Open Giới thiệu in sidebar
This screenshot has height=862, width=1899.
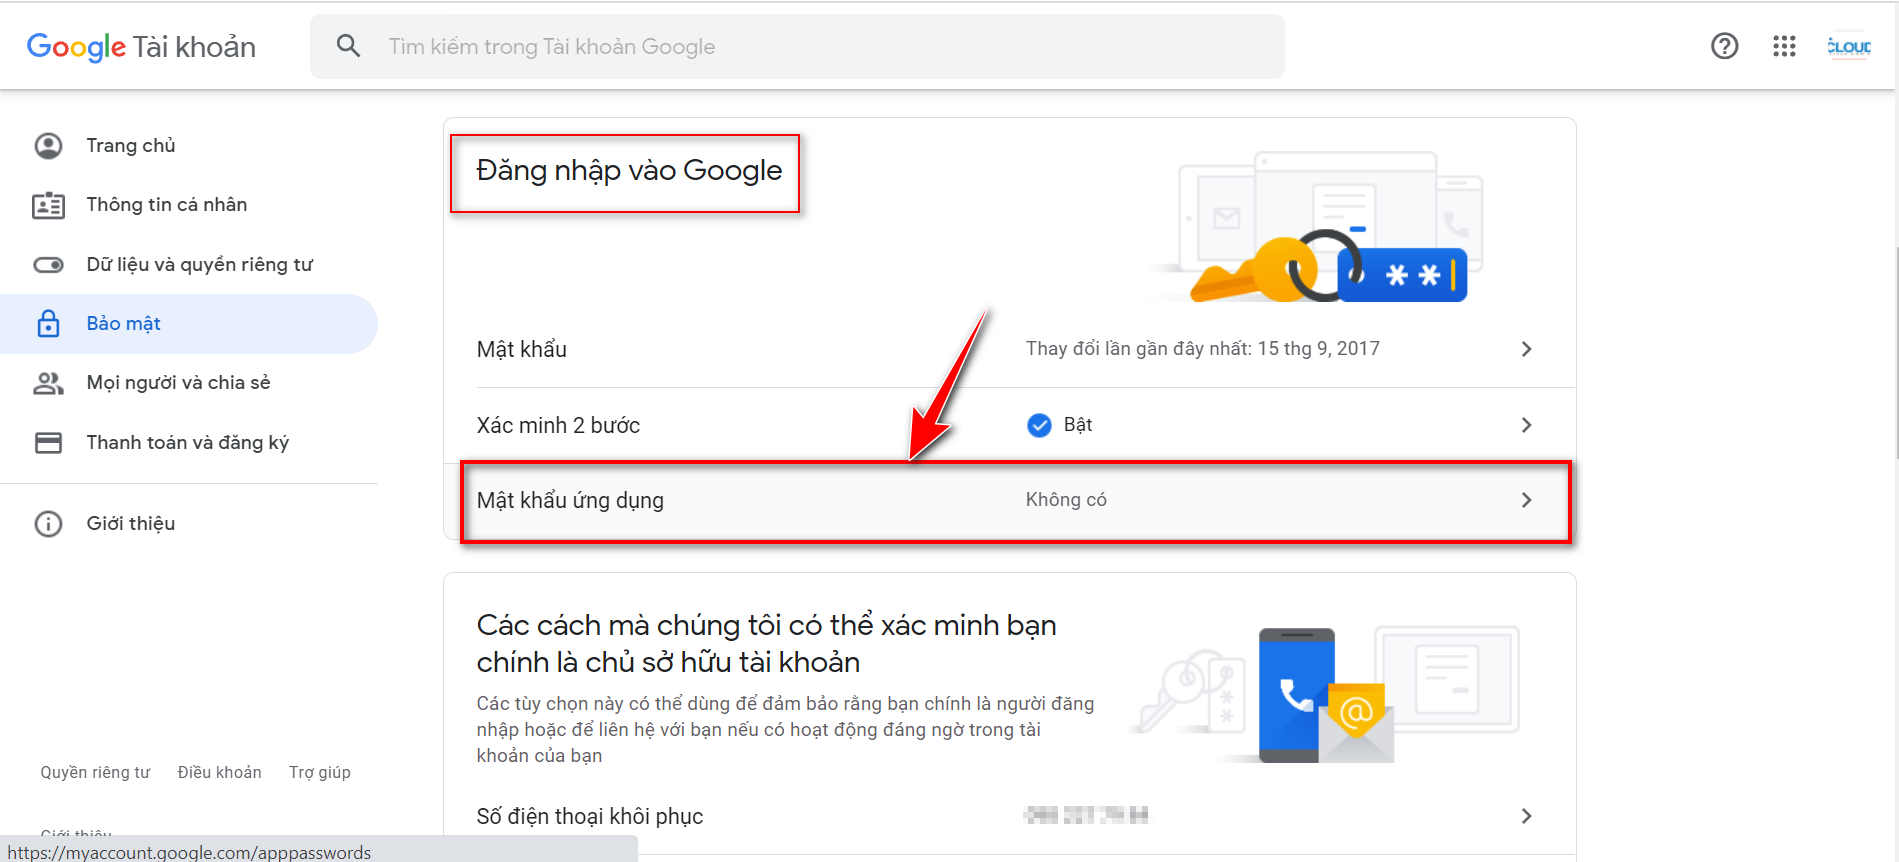pos(189,524)
